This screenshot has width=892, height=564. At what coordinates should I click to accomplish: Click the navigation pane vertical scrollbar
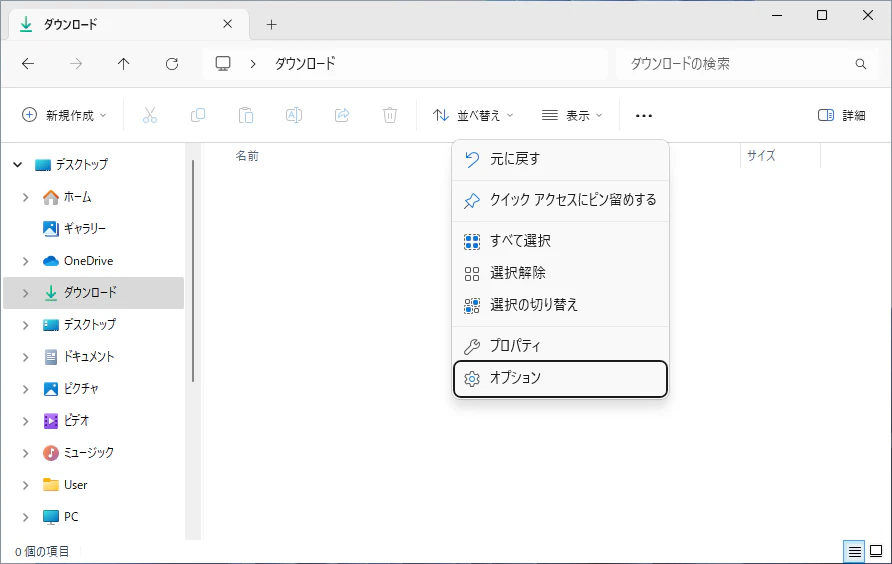click(193, 271)
